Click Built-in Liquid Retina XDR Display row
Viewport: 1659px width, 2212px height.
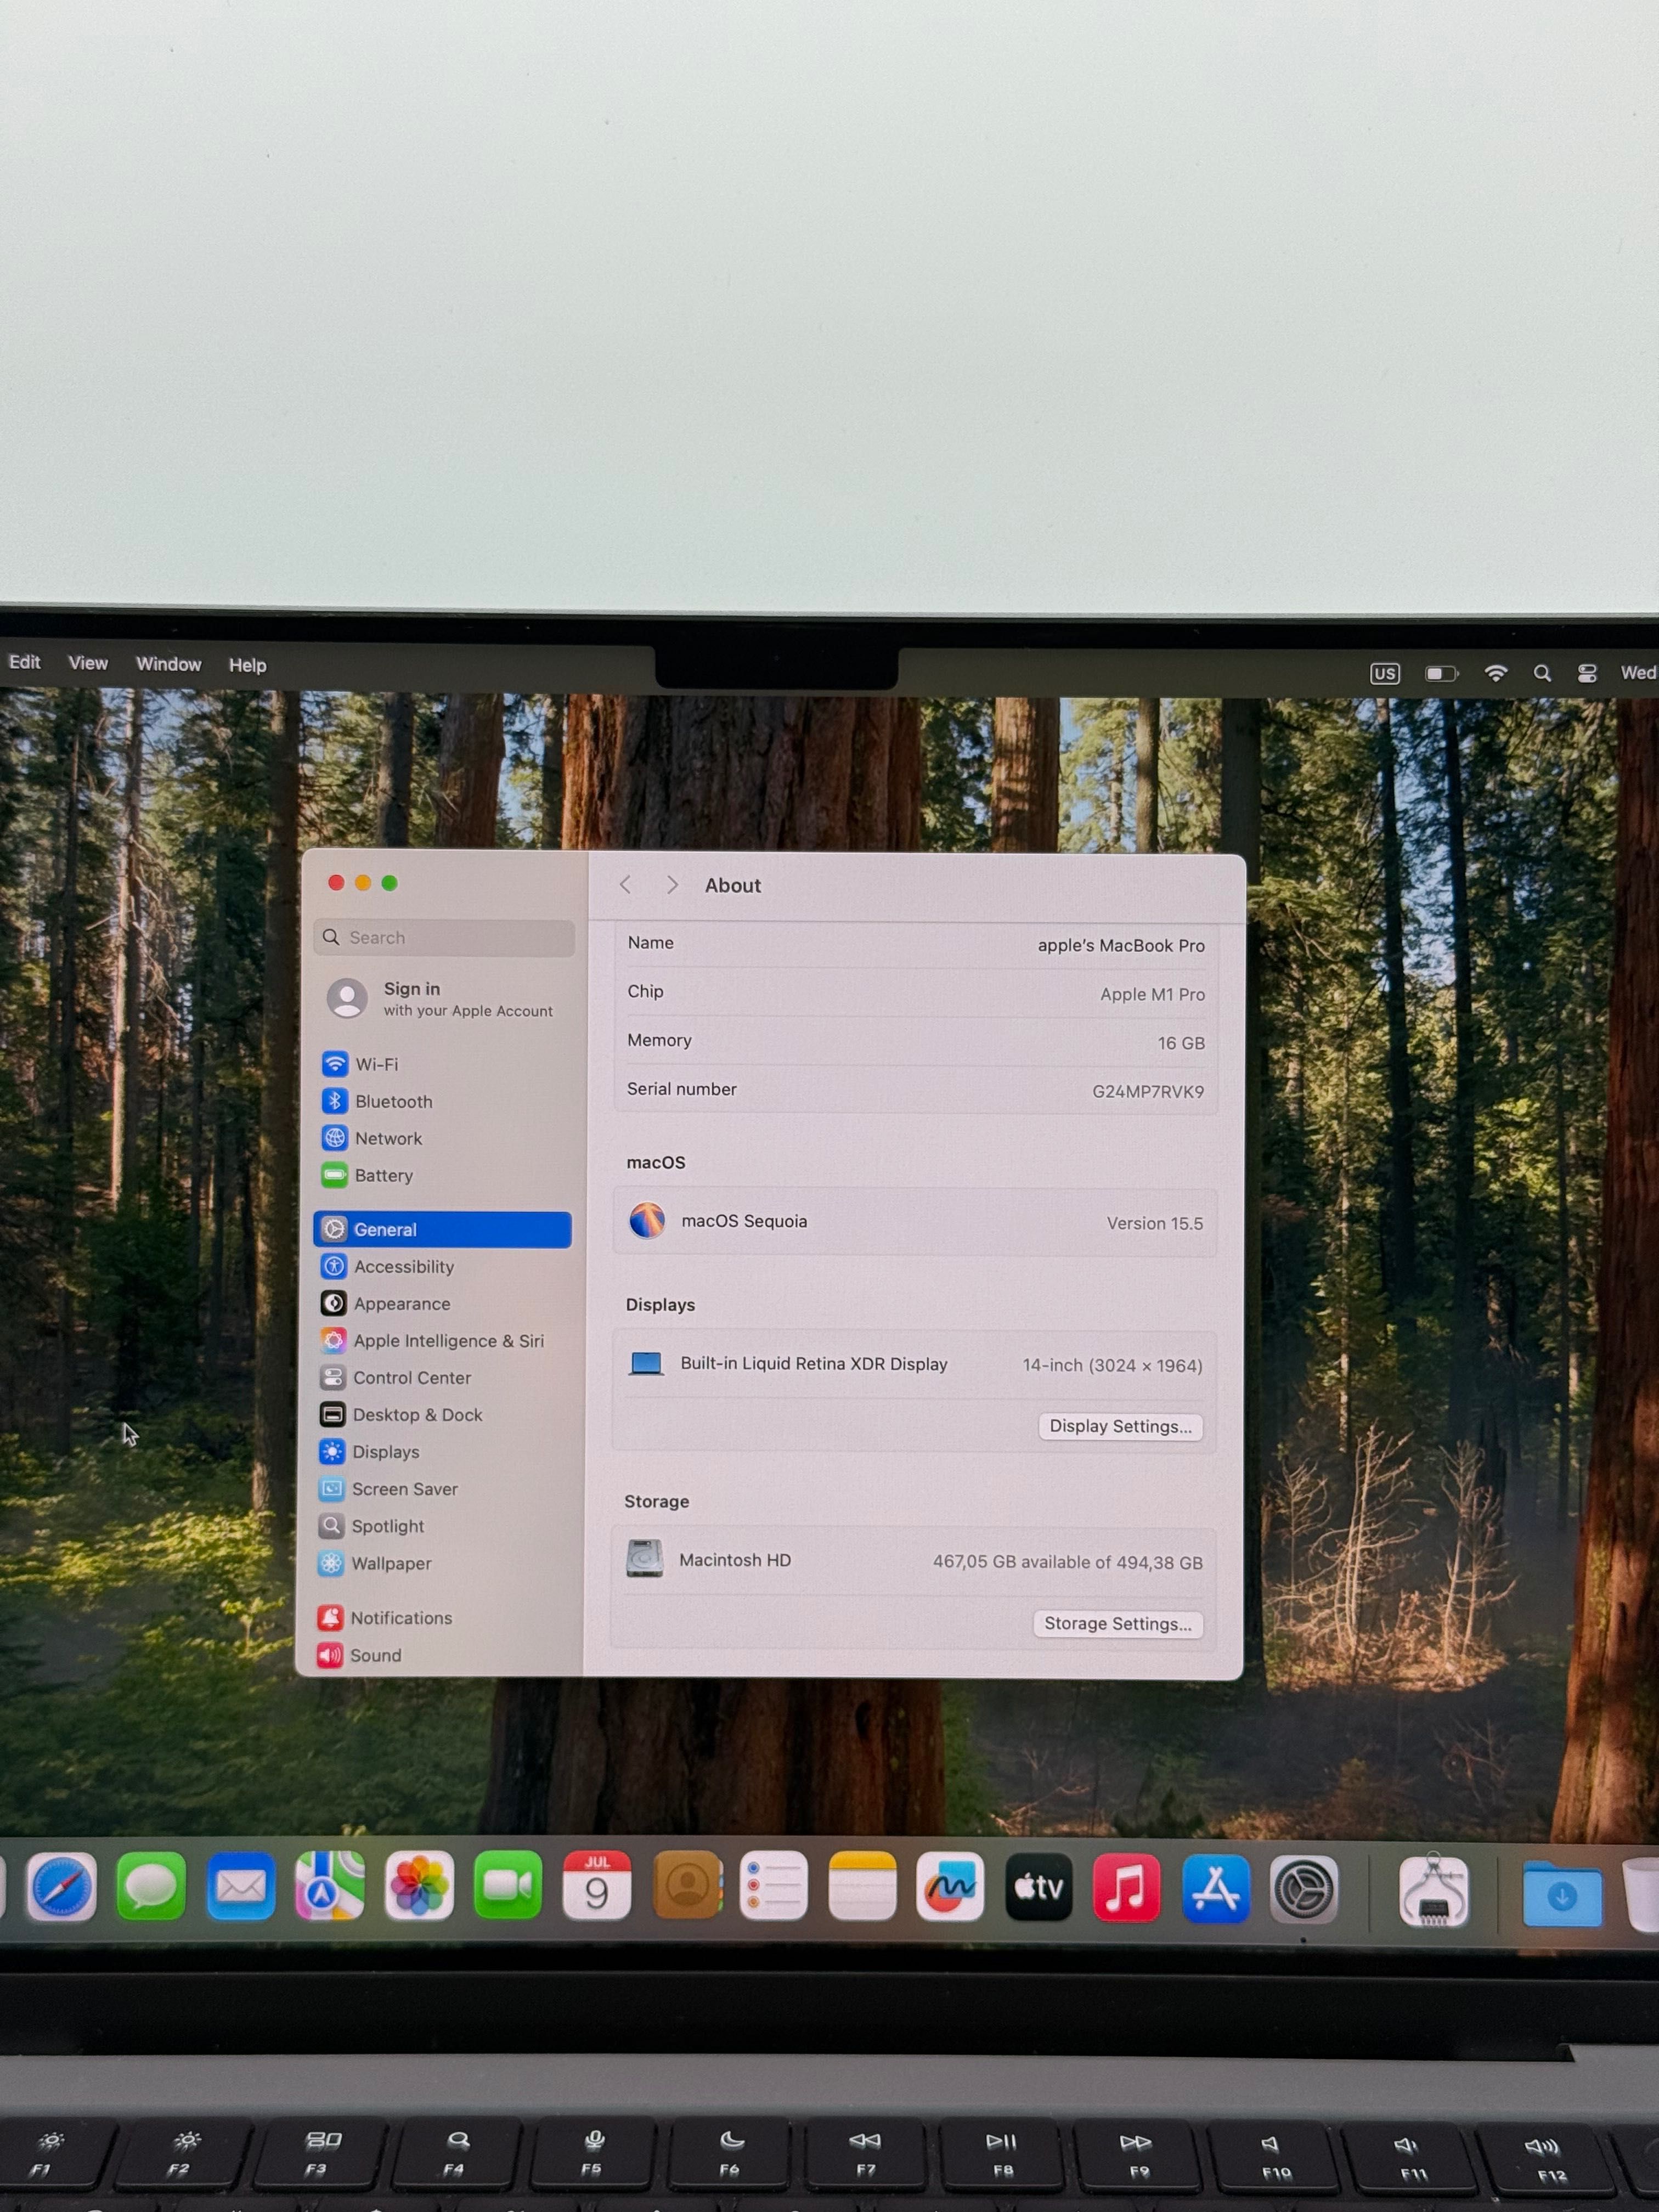click(914, 1364)
